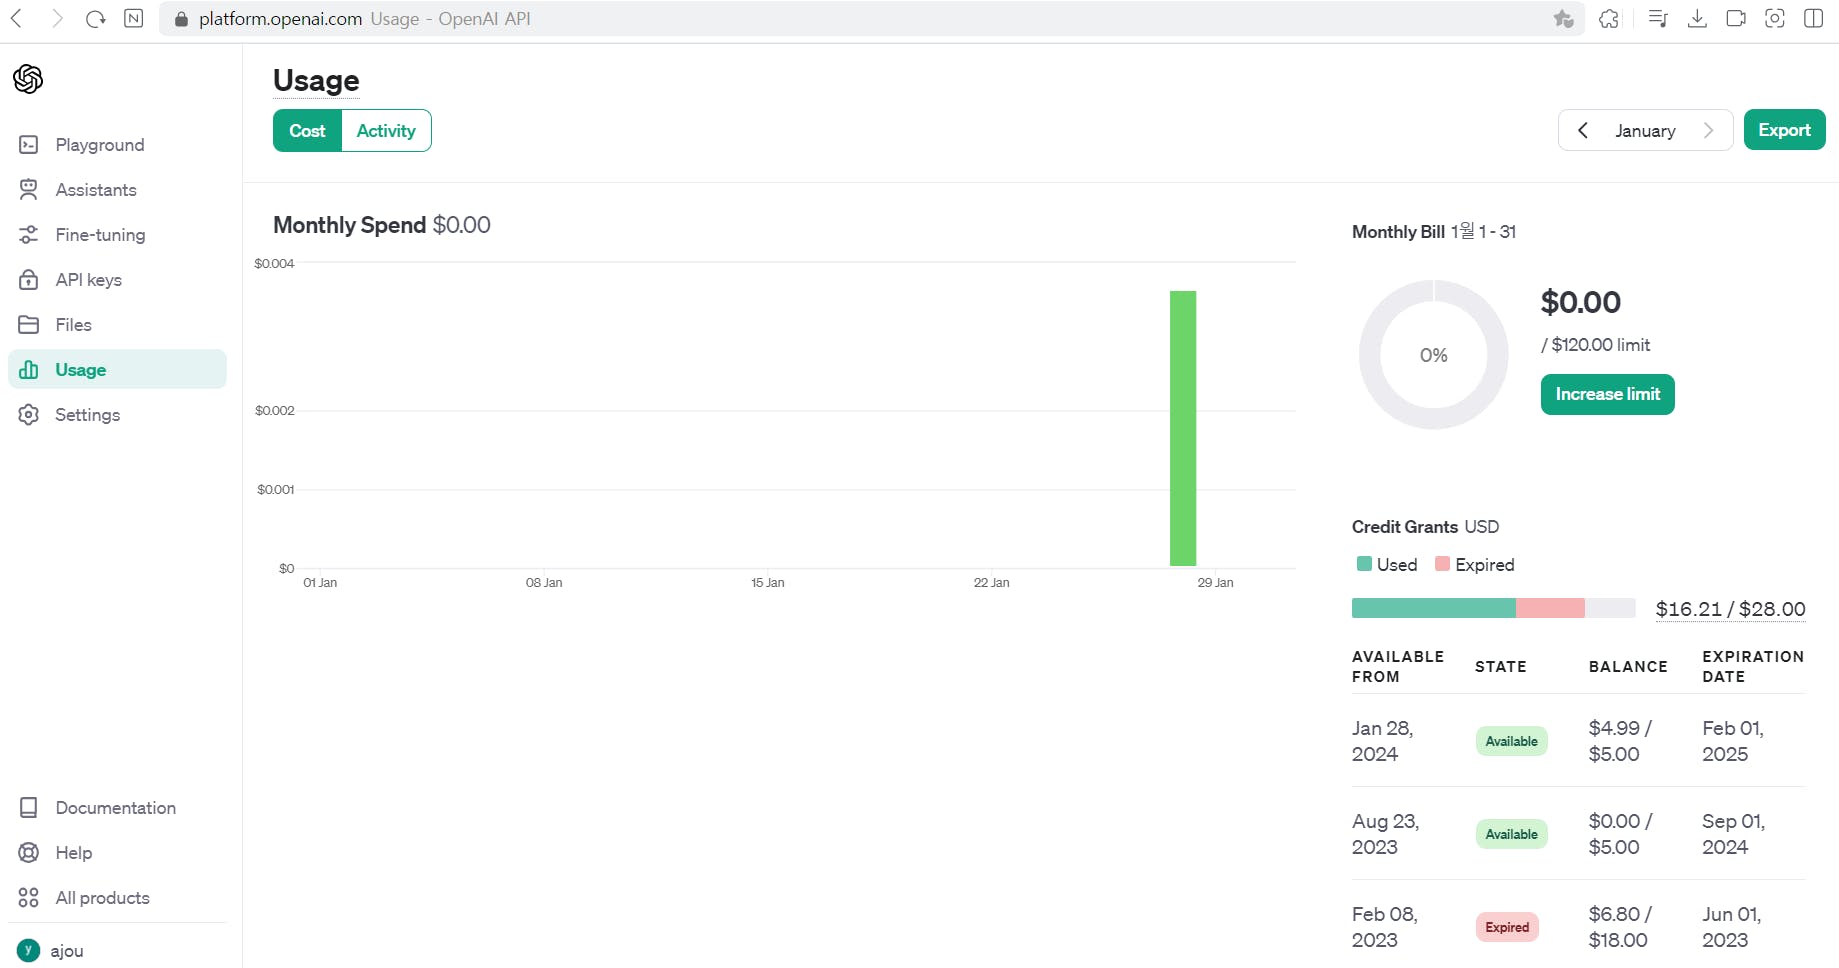Click the Usage page heading
1839x968 pixels.
click(x=316, y=80)
